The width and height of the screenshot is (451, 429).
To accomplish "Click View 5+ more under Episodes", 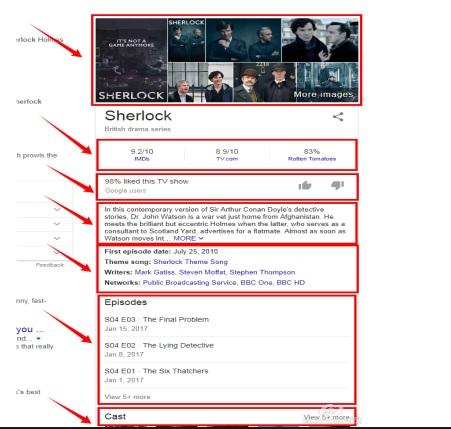I will tap(127, 397).
